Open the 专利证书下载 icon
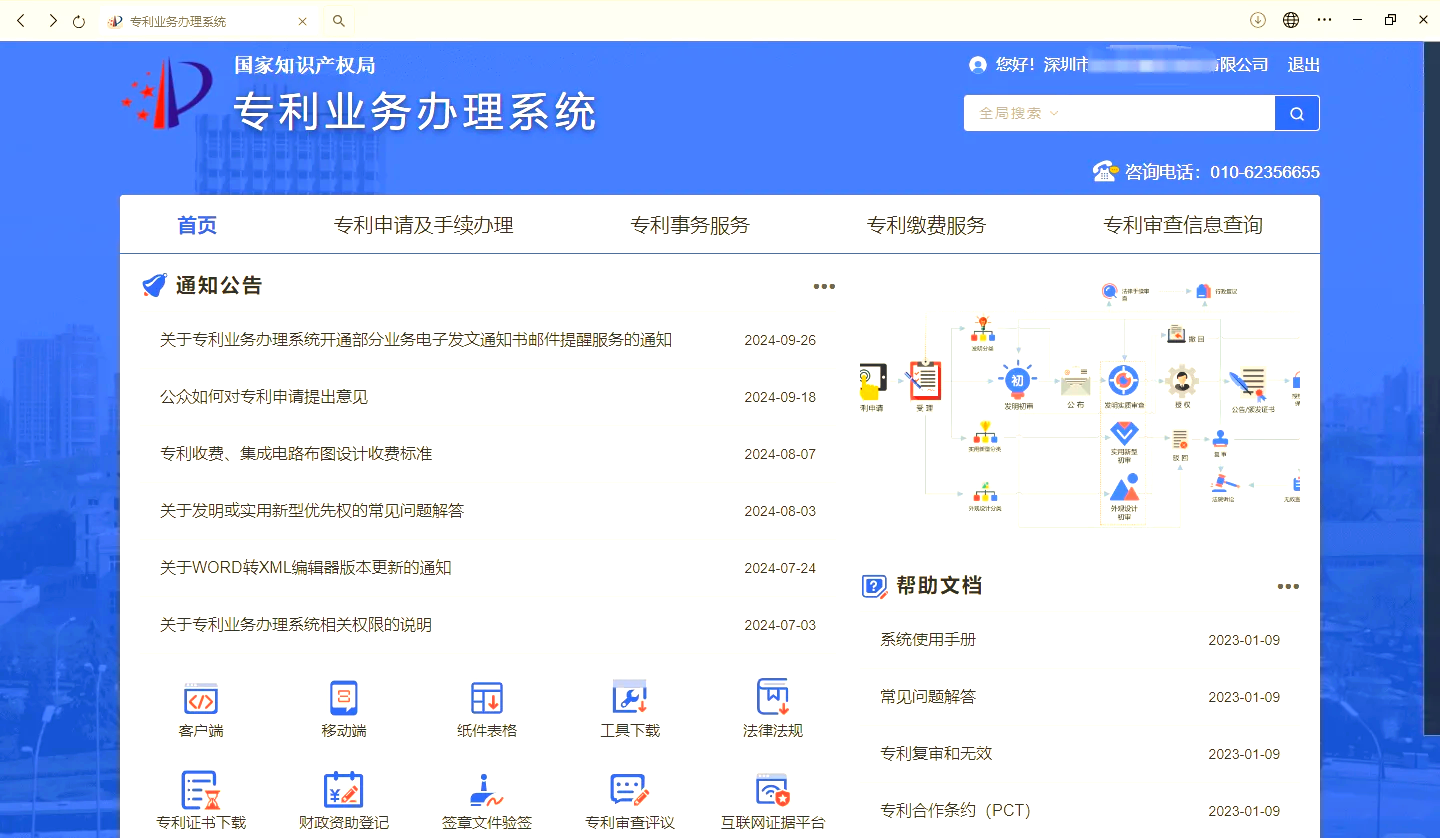Screen dimensions: 1440x838 tap(201, 790)
